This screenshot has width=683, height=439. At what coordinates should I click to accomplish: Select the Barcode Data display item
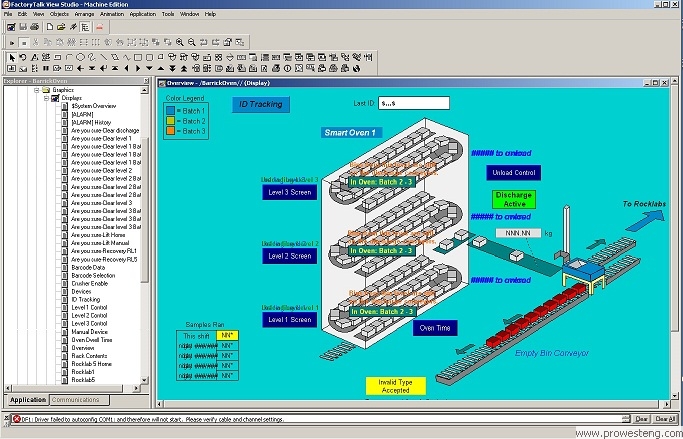click(x=88, y=267)
